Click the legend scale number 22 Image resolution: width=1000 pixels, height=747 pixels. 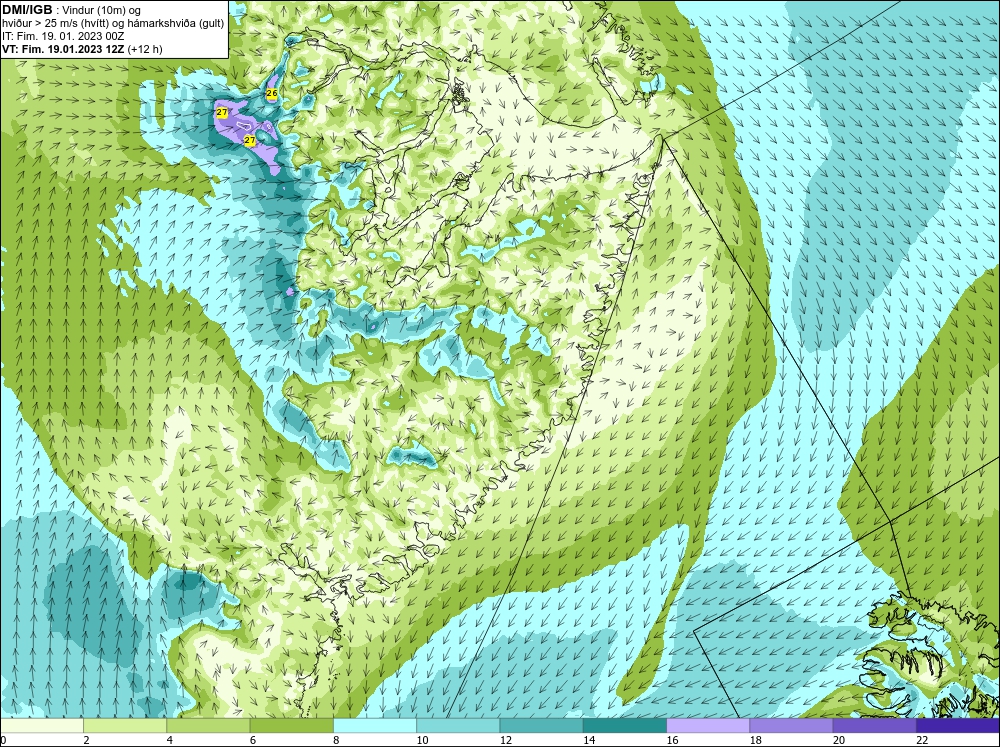[x=922, y=739]
